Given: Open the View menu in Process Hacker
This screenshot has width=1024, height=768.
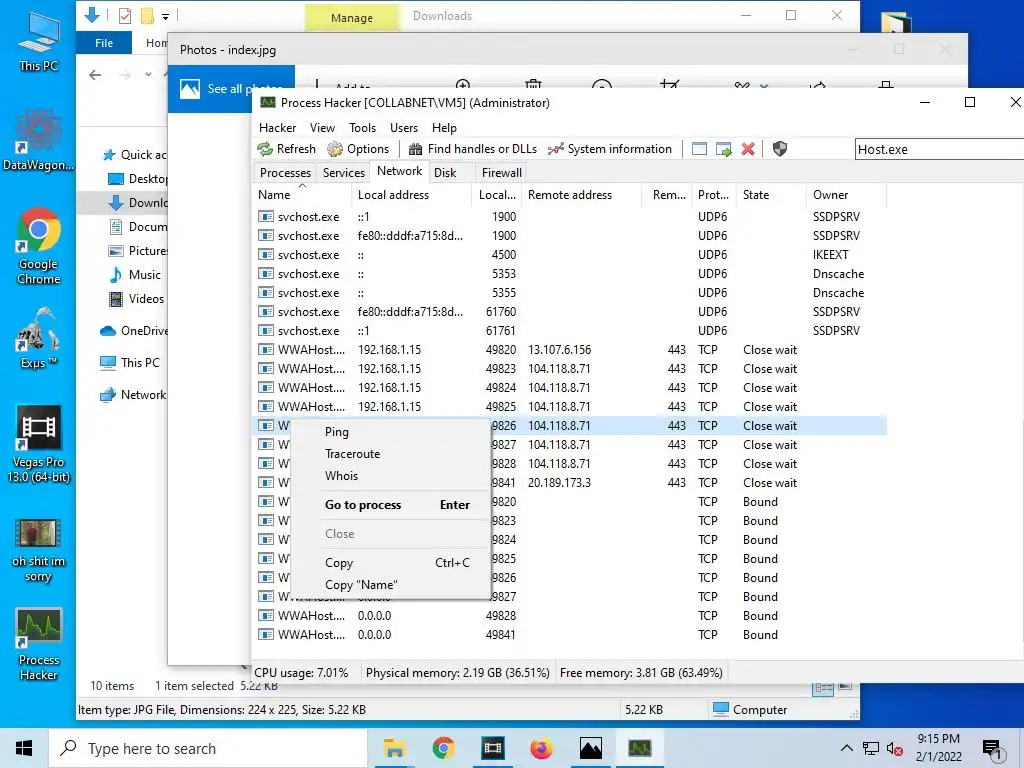Looking at the screenshot, I should (x=322, y=128).
